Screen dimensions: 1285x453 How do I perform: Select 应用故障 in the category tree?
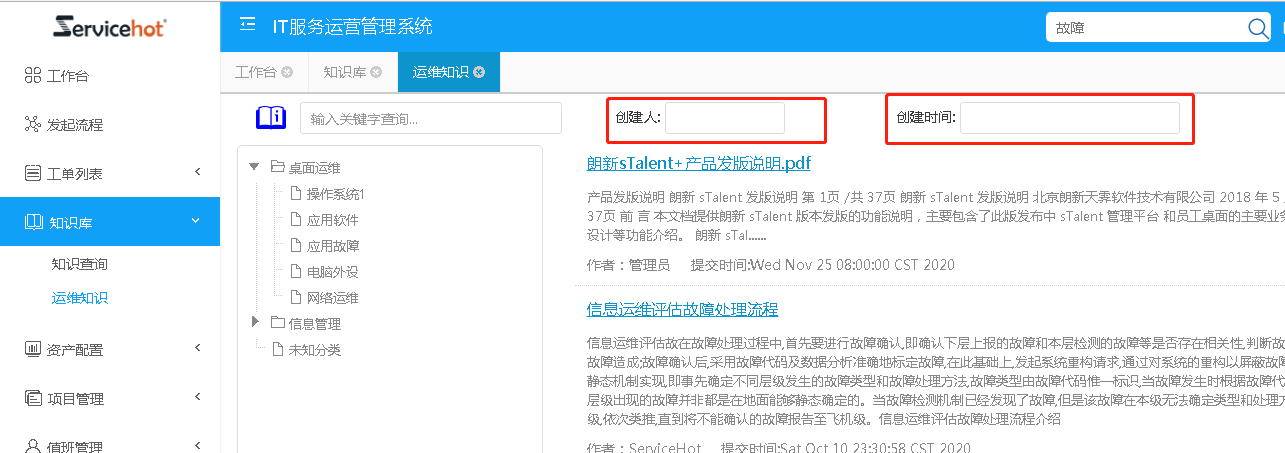click(x=333, y=246)
